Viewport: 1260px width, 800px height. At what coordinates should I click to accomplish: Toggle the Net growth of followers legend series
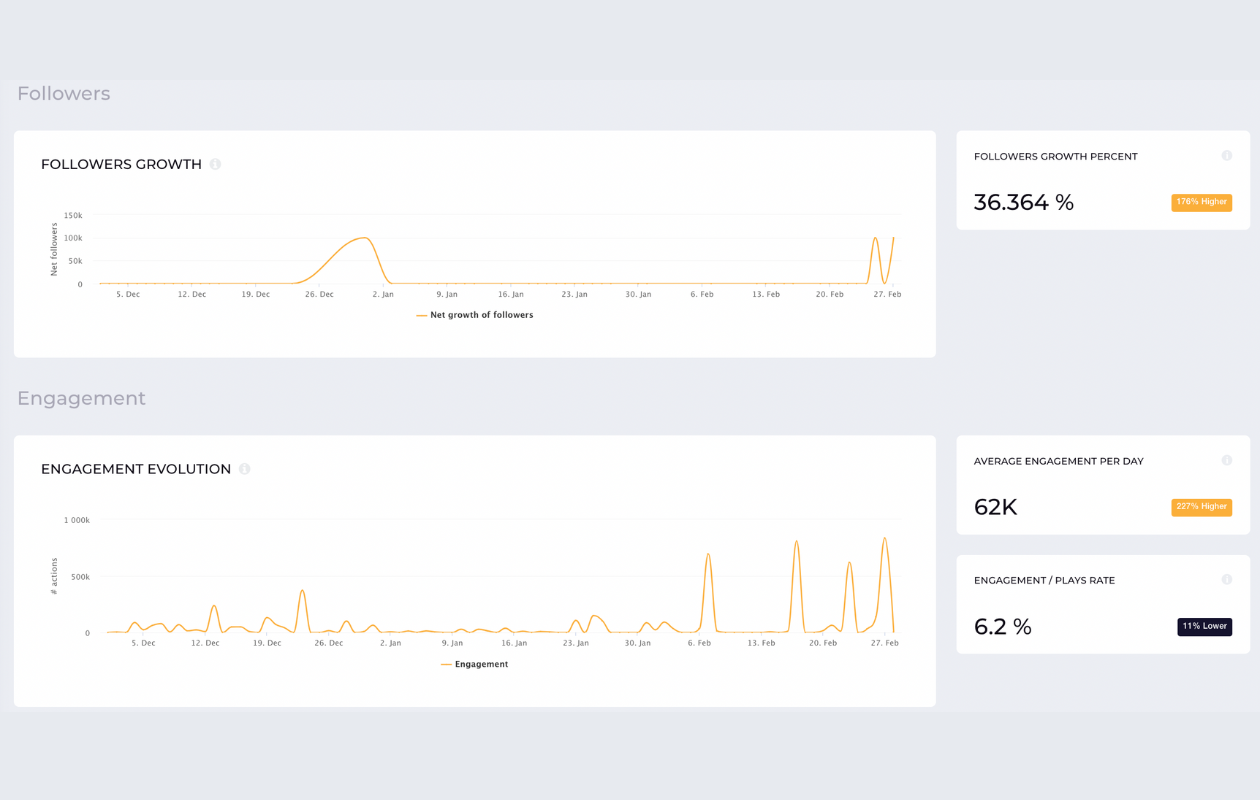(x=475, y=315)
